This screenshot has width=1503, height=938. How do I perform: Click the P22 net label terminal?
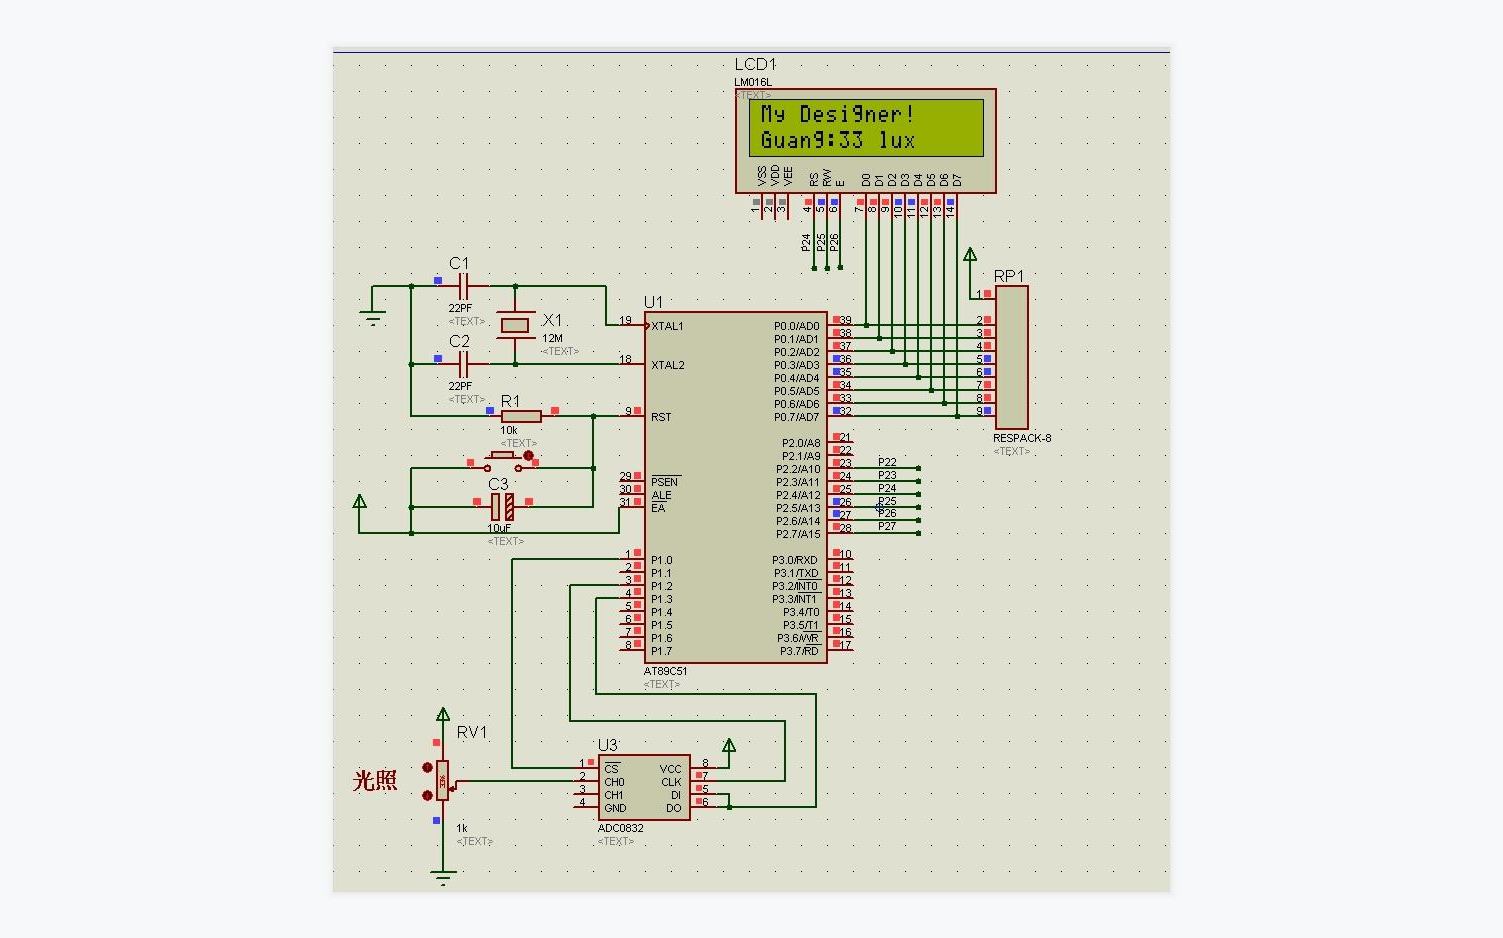(x=887, y=462)
